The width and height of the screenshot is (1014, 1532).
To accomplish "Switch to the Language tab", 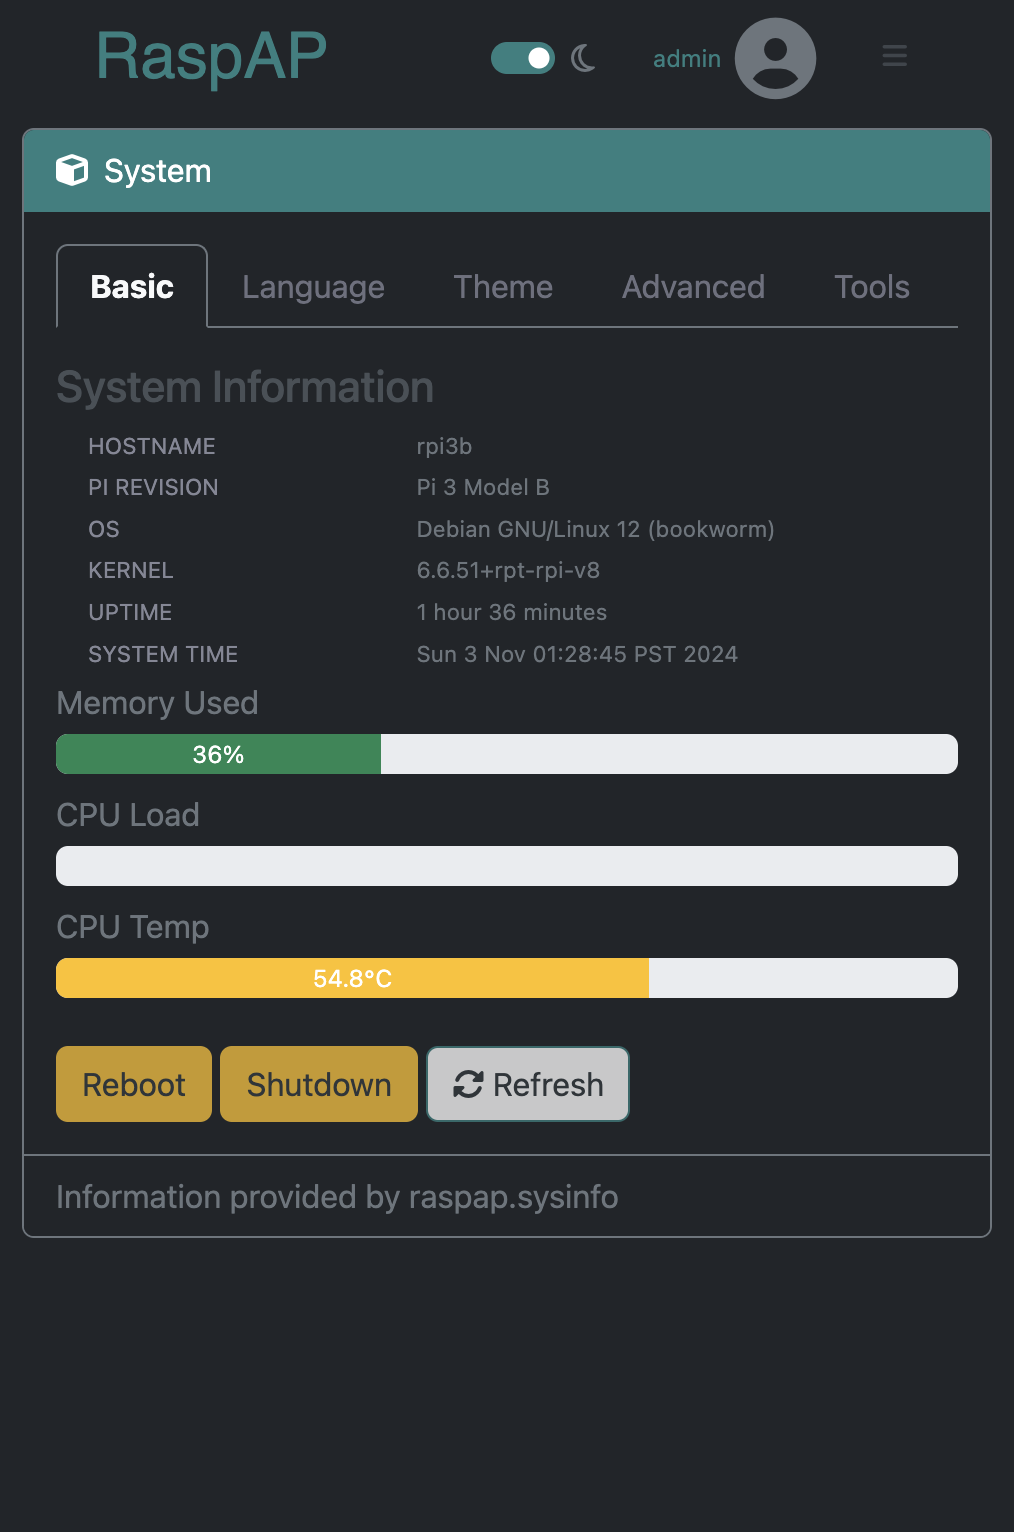I will tap(313, 287).
